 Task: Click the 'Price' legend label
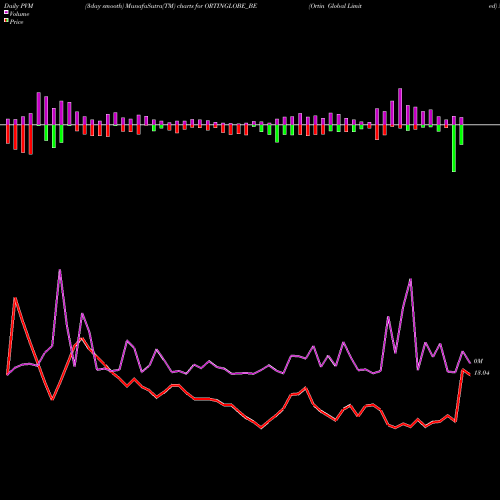(x=16, y=22)
